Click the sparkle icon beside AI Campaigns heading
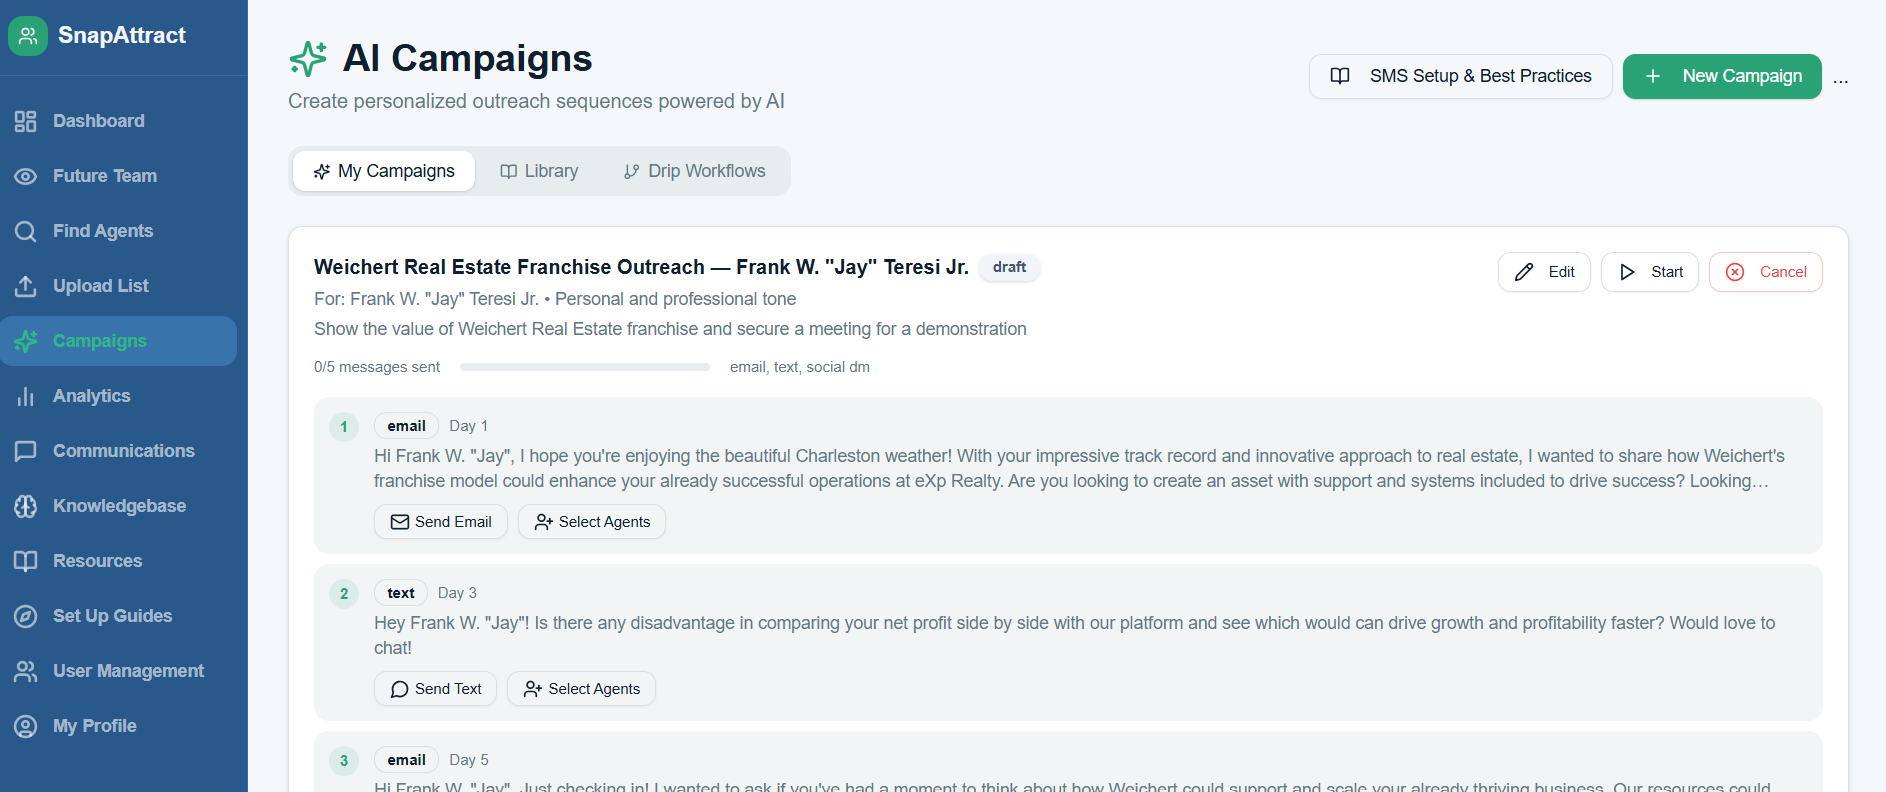This screenshot has height=792, width=1886. click(308, 59)
